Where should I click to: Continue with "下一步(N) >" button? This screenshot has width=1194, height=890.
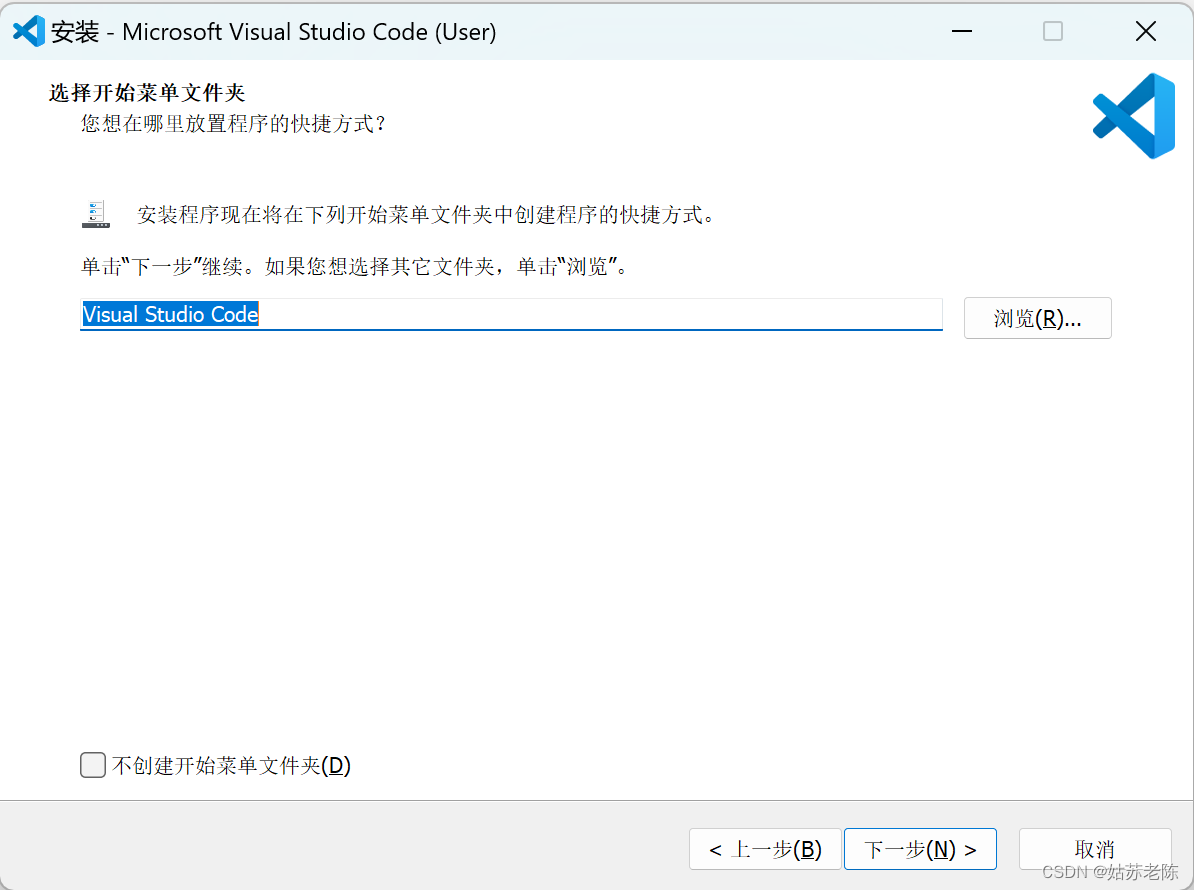pos(920,849)
